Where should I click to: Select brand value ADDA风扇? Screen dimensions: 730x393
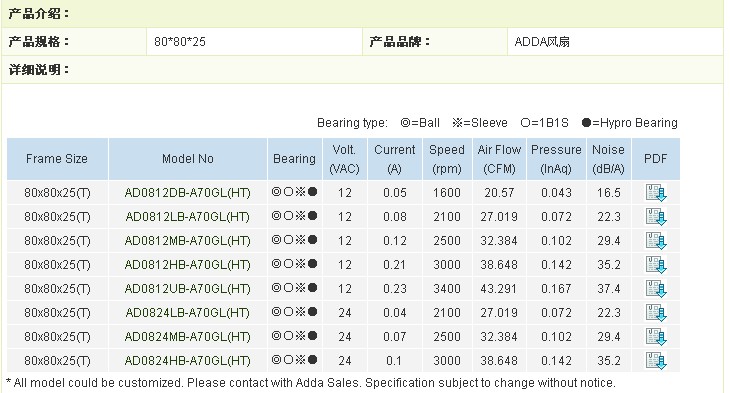542,42
